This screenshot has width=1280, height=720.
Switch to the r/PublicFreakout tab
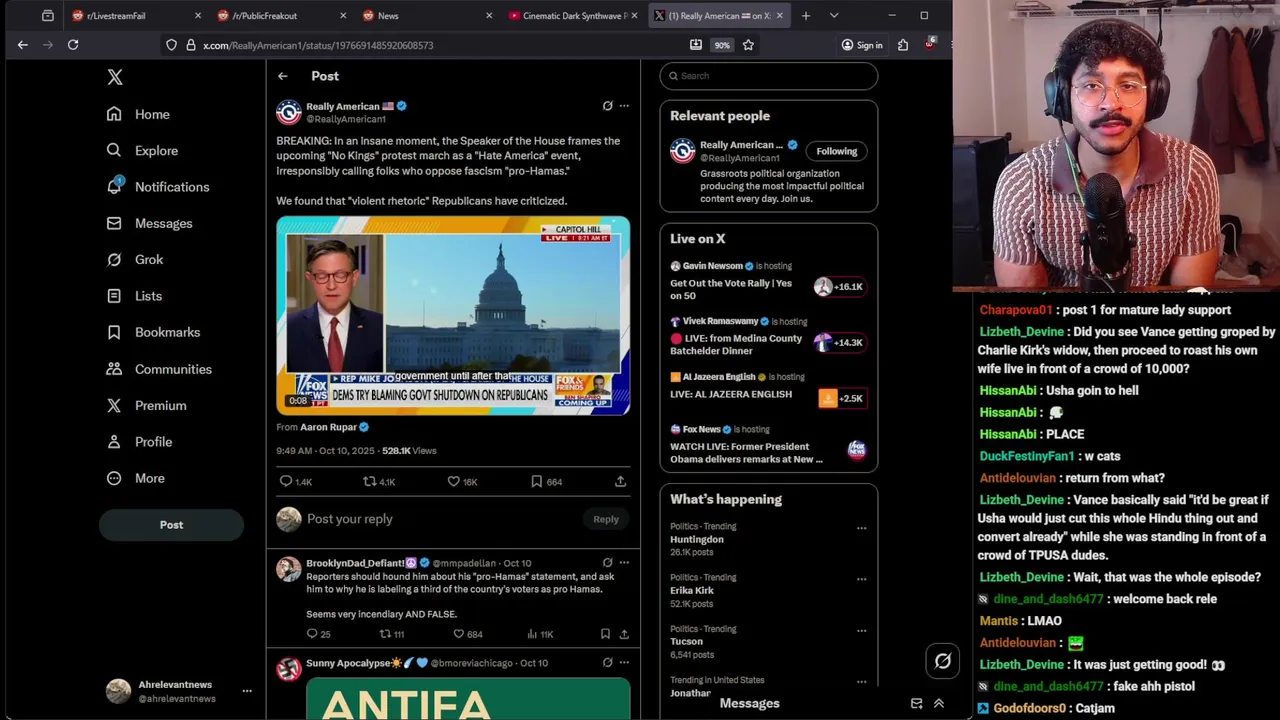280,16
